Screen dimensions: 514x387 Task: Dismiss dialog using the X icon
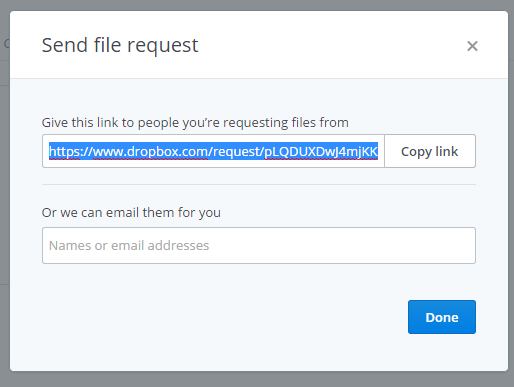coord(472,46)
